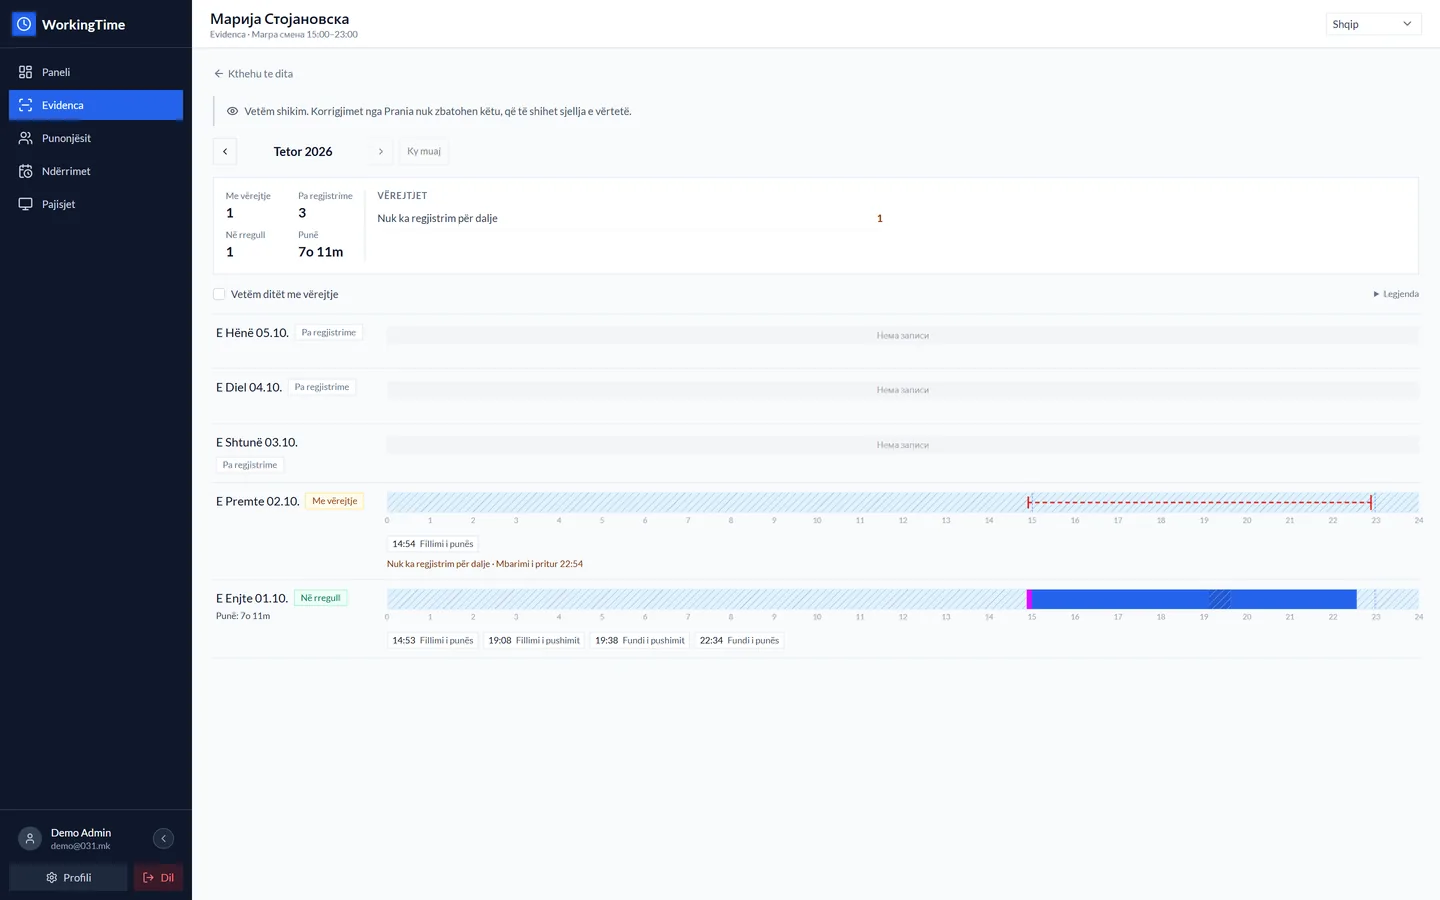The height and width of the screenshot is (900, 1440).
Task: Click the WorkingTime clock logo icon
Action: click(x=24, y=24)
